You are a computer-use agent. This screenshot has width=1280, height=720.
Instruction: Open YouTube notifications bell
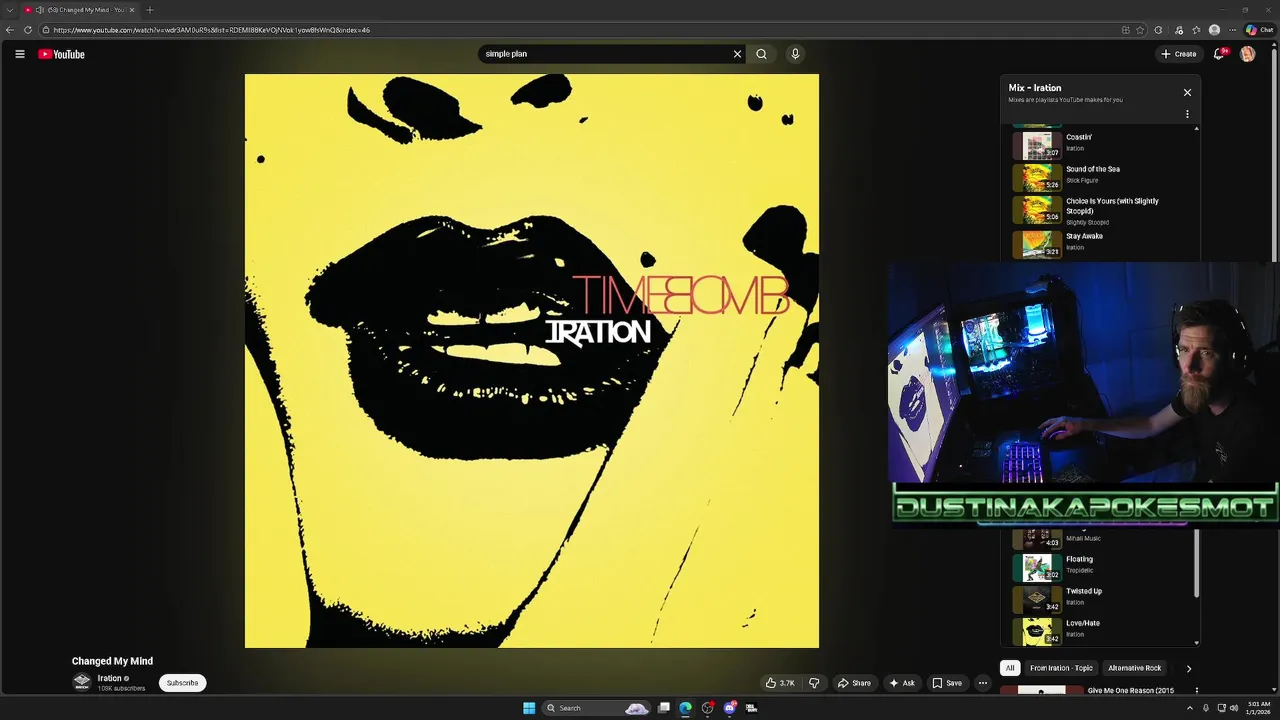pyautogui.click(x=1218, y=54)
